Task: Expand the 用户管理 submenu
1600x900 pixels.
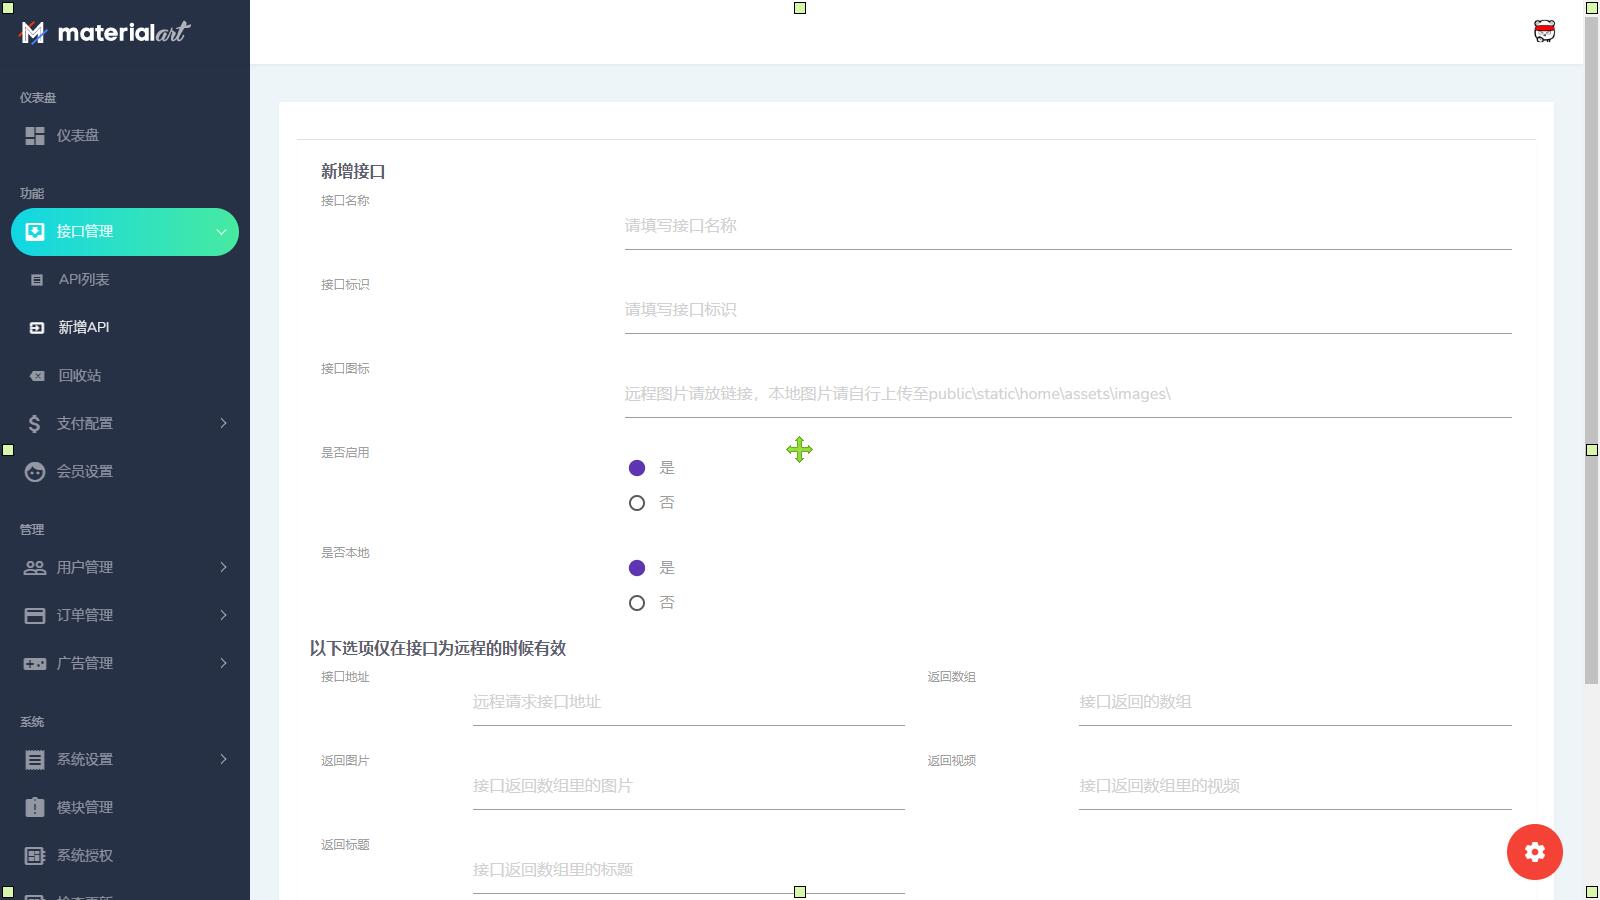Action: coord(223,568)
